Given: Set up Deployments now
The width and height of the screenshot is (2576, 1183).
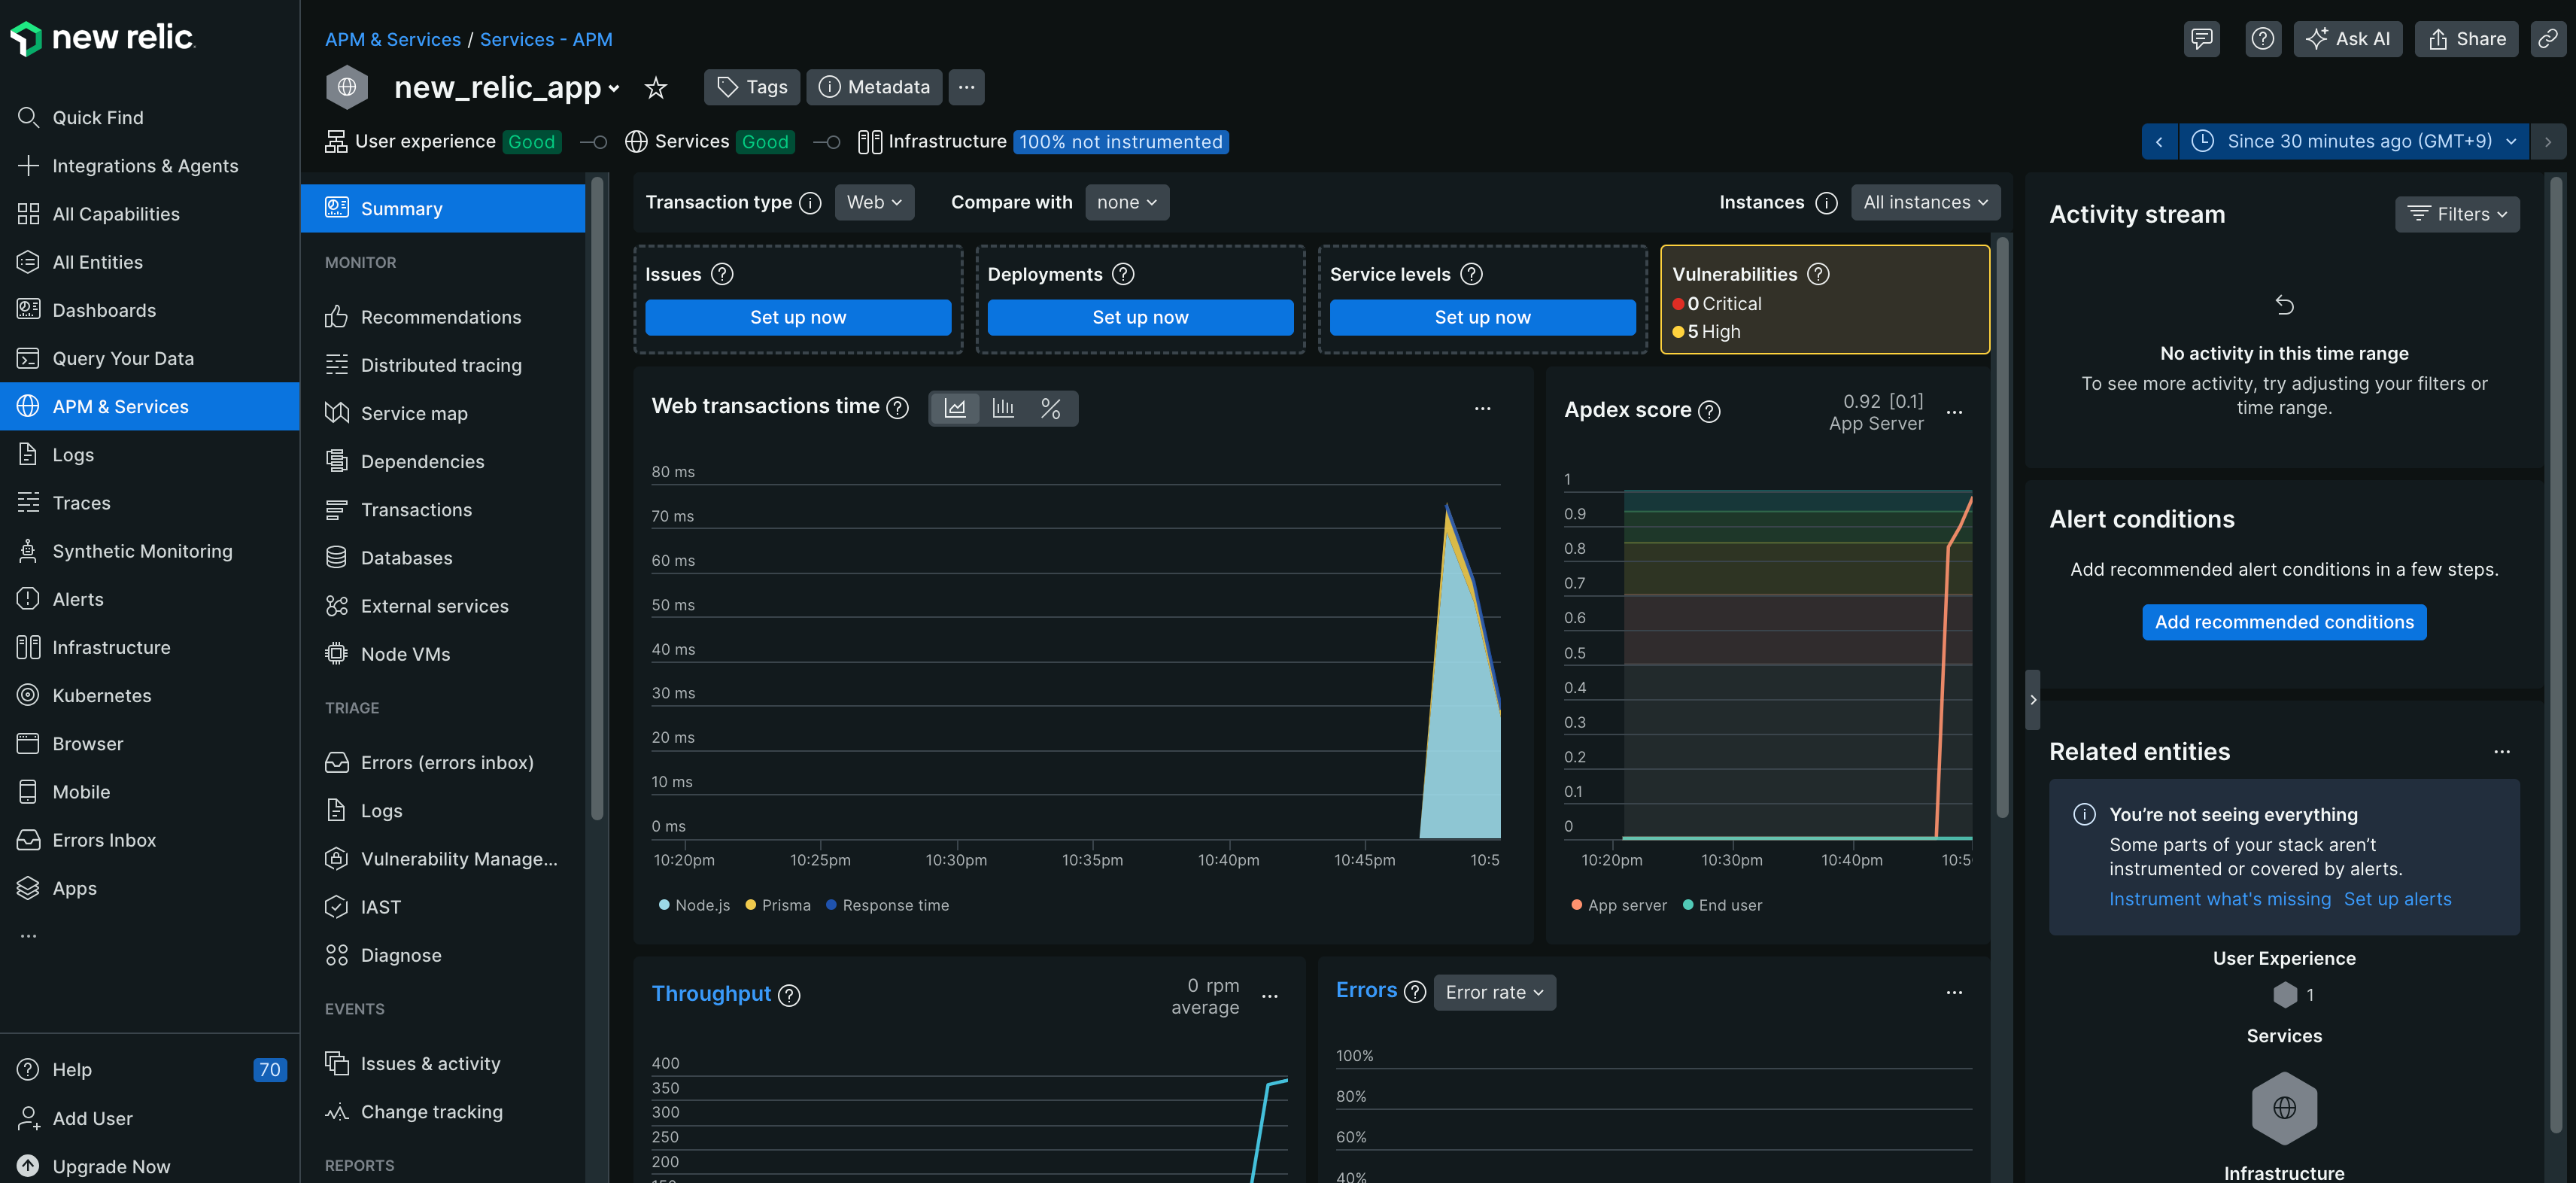Looking at the screenshot, I should pos(1140,317).
